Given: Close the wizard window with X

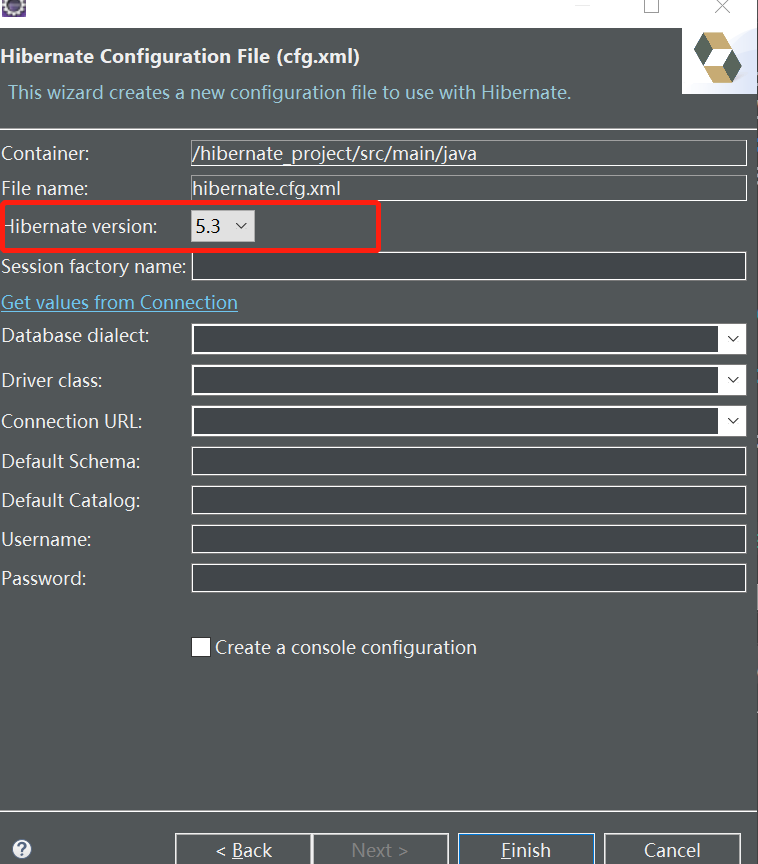Looking at the screenshot, I should [x=722, y=7].
